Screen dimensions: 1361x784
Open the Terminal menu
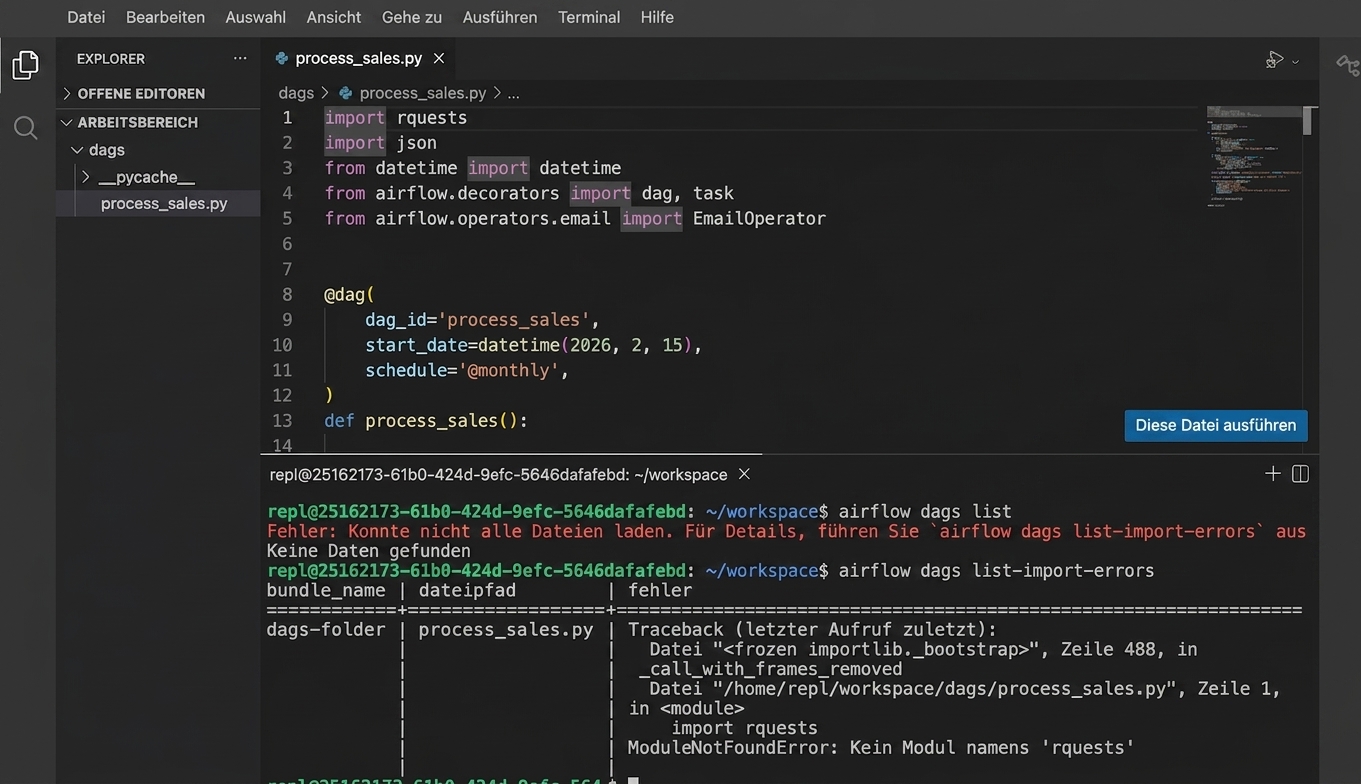pyautogui.click(x=589, y=17)
